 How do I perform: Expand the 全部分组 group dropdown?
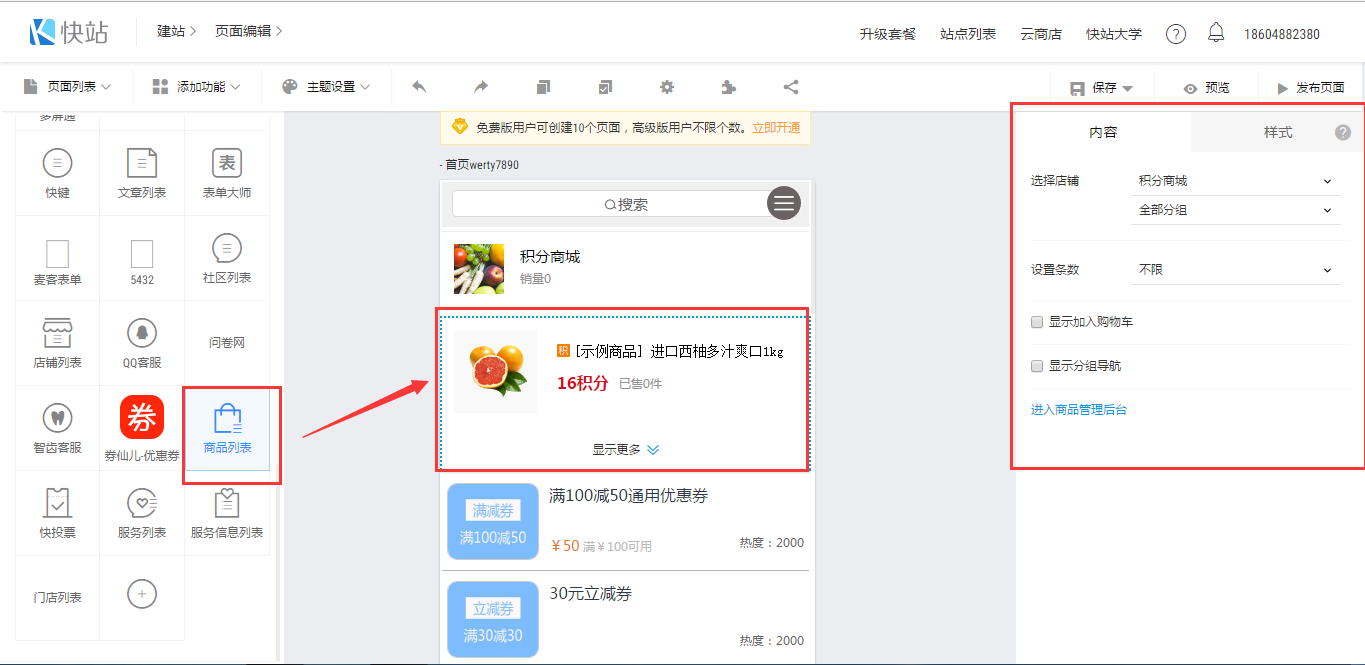point(1235,210)
